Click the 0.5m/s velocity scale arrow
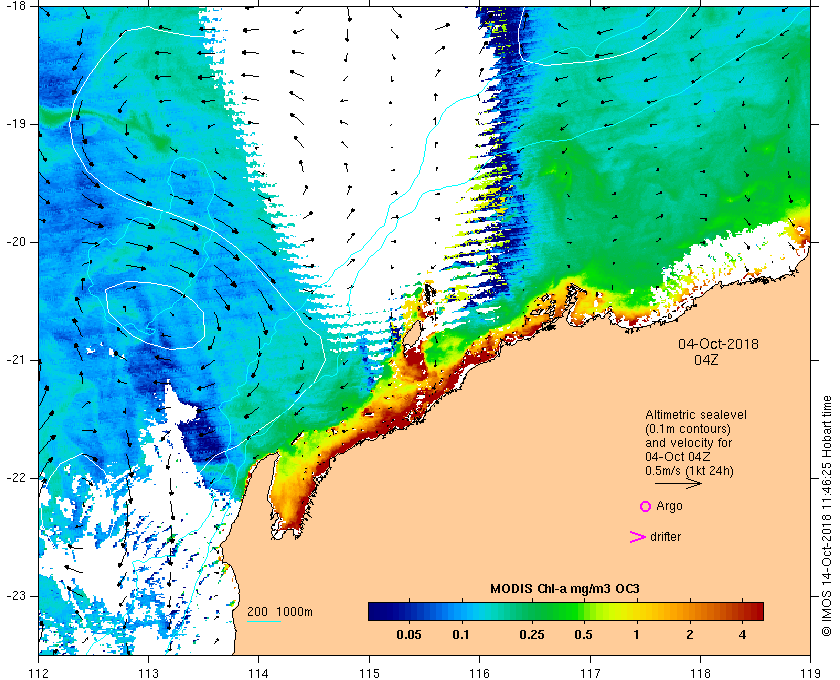840x680 pixels. (x=678, y=483)
